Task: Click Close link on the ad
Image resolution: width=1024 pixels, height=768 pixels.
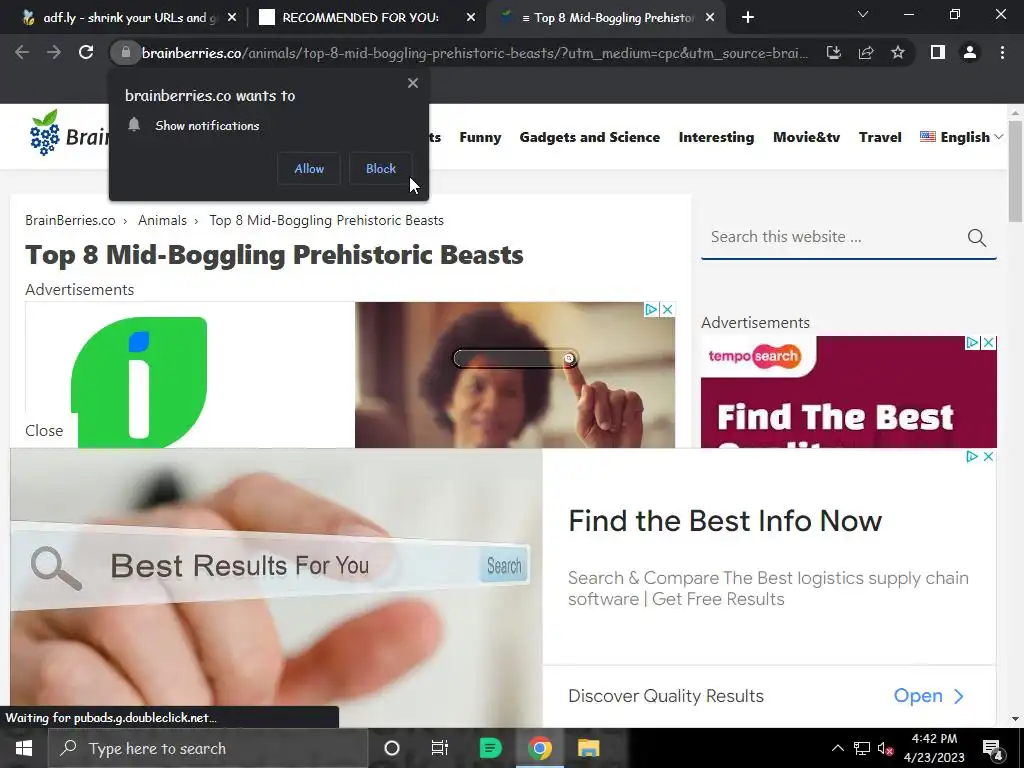Action: 44,430
